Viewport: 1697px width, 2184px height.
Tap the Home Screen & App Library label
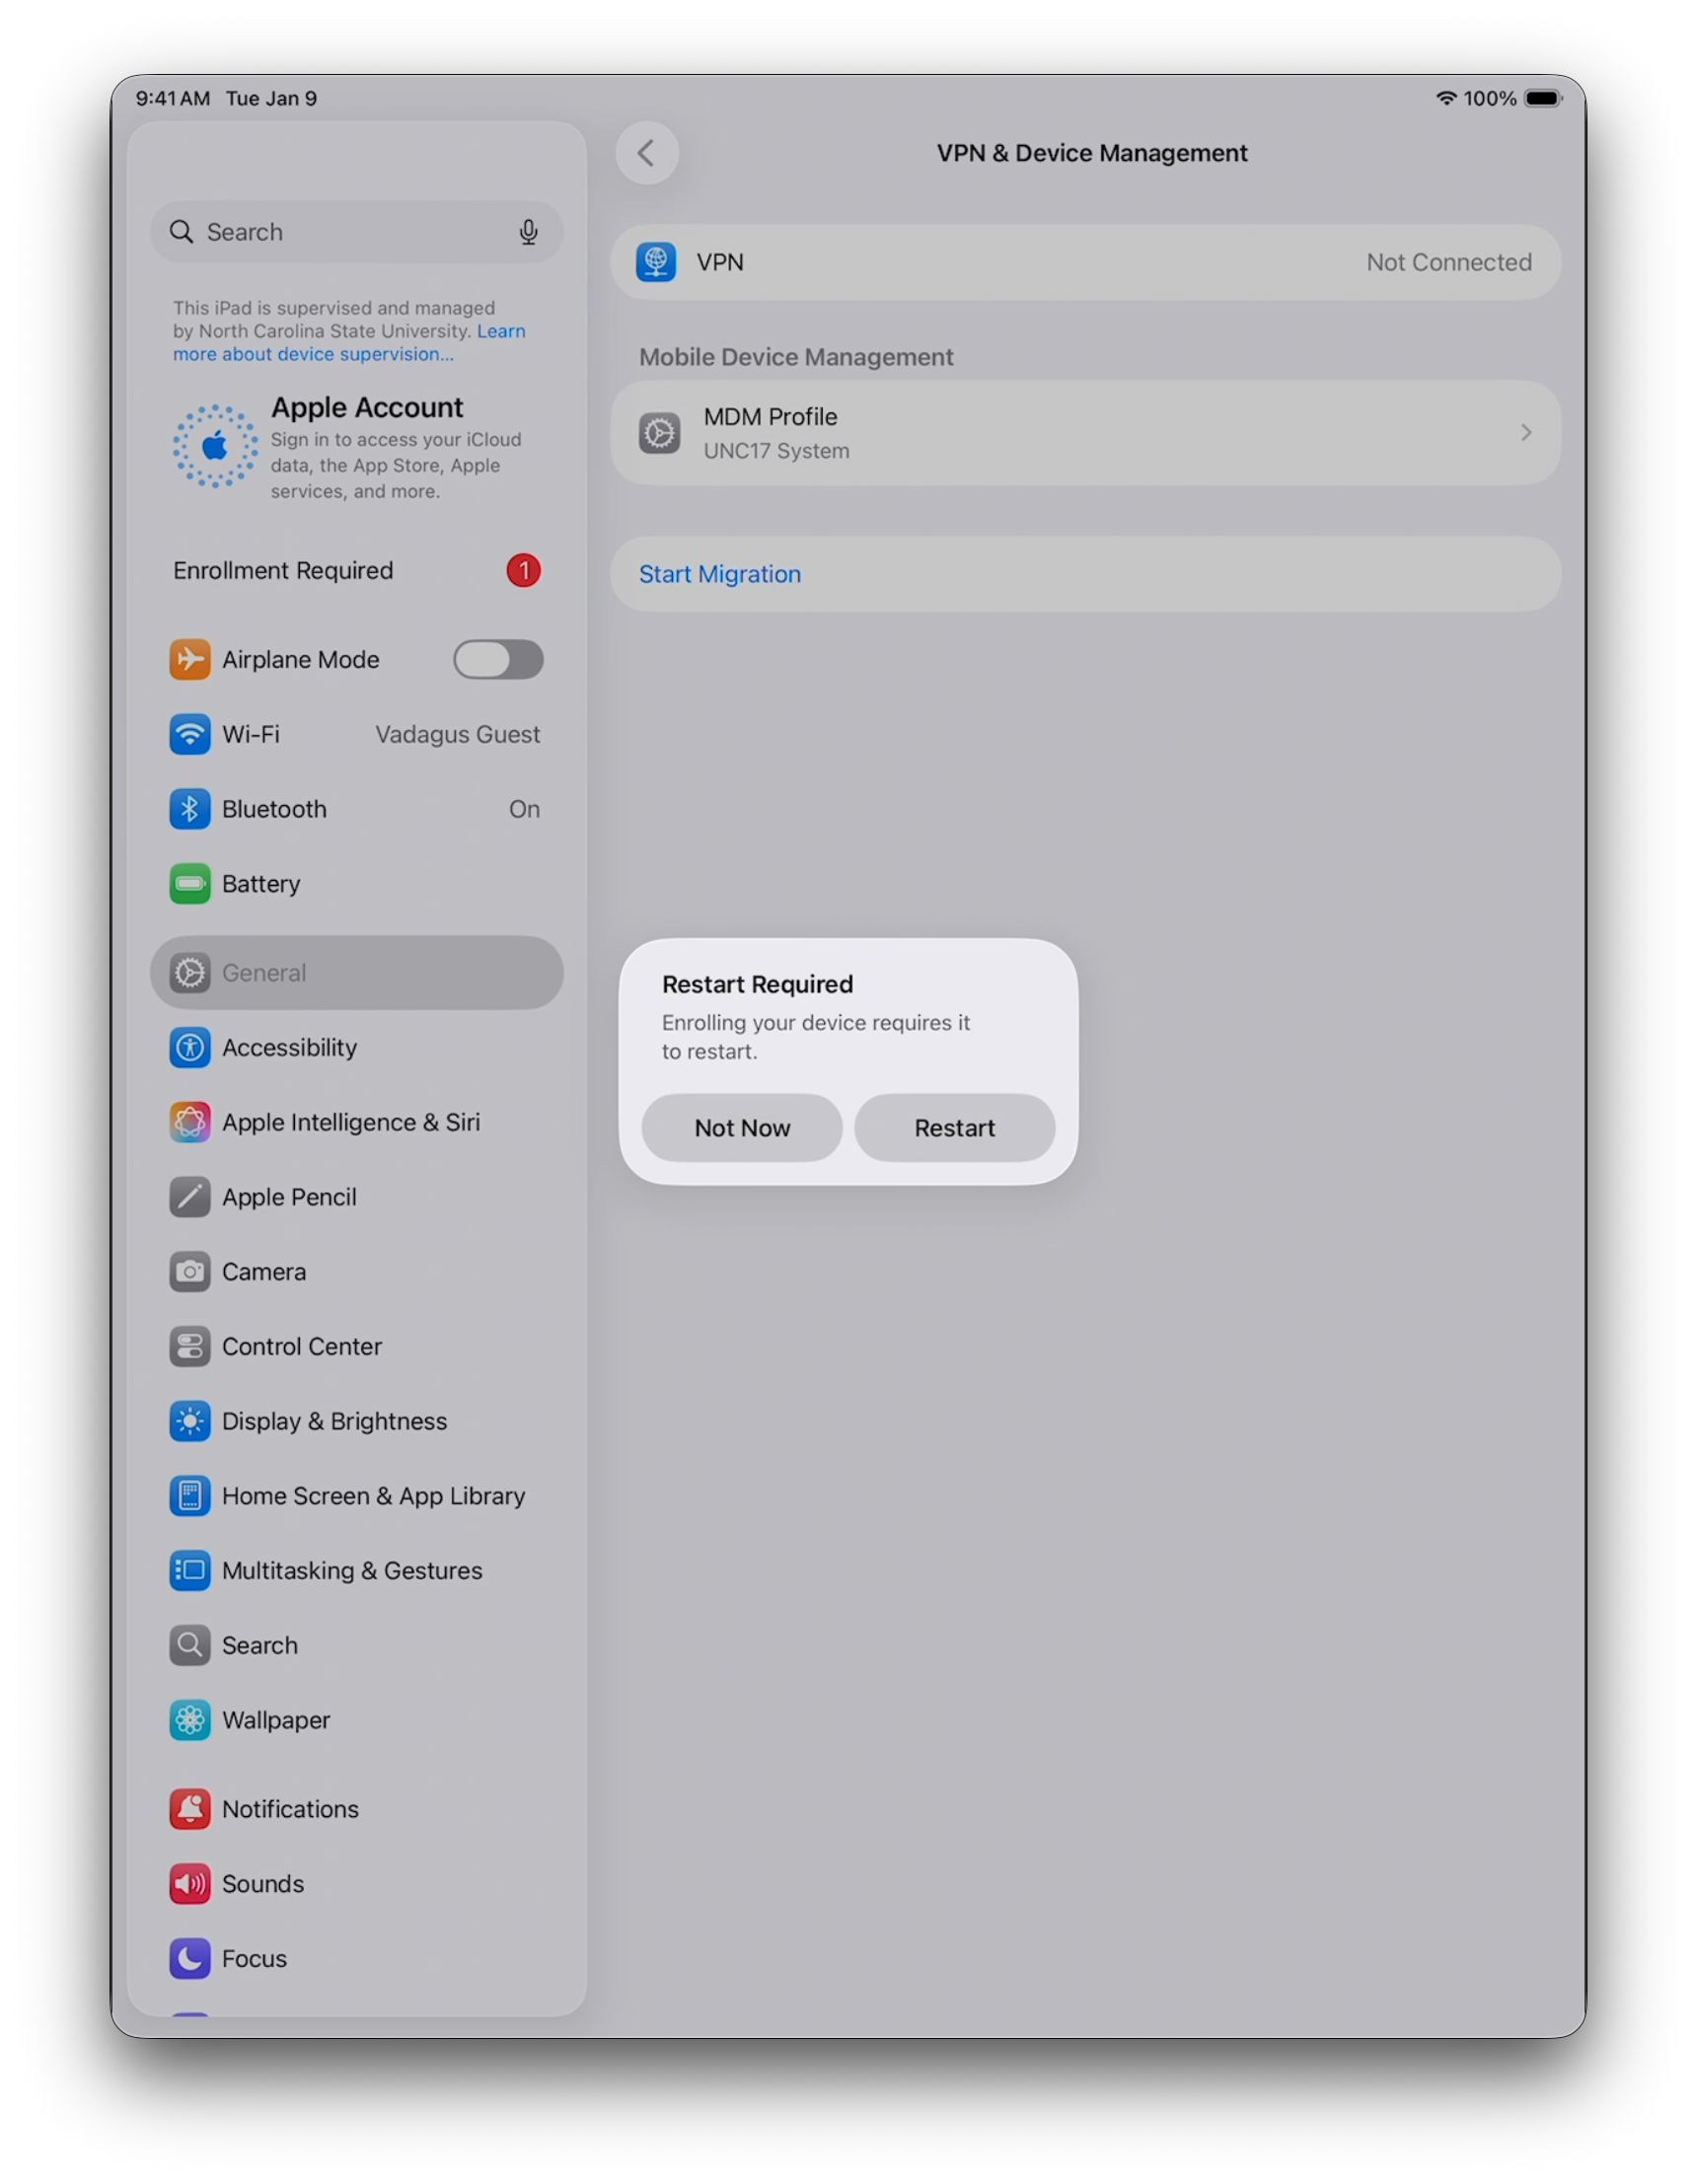tap(374, 1499)
